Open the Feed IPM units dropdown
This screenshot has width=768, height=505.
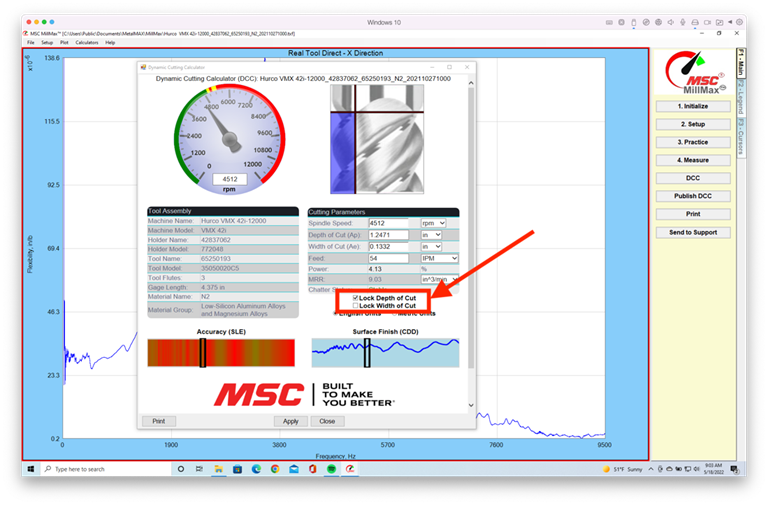(439, 258)
